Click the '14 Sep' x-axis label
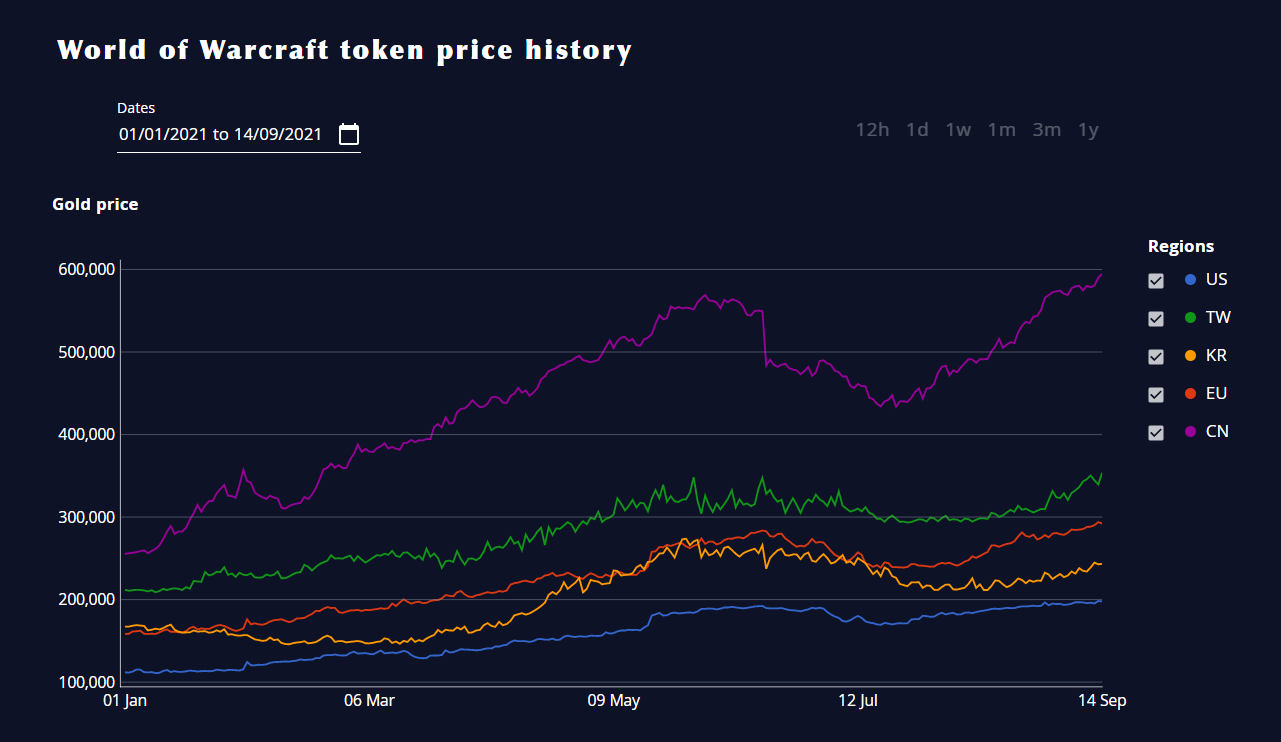1281x742 pixels. (x=1103, y=701)
